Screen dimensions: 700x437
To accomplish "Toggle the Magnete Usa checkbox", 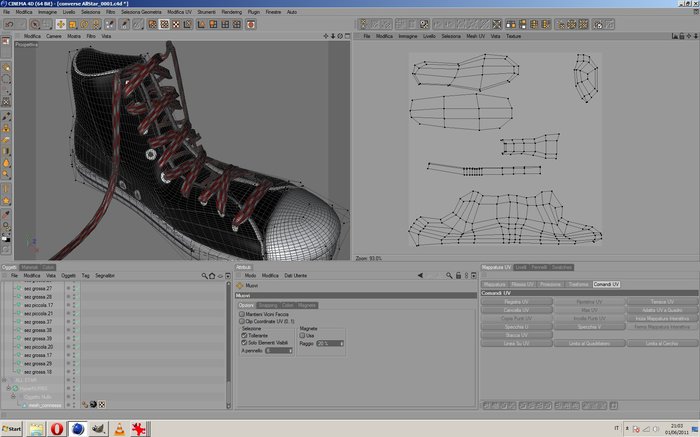I will point(302,335).
